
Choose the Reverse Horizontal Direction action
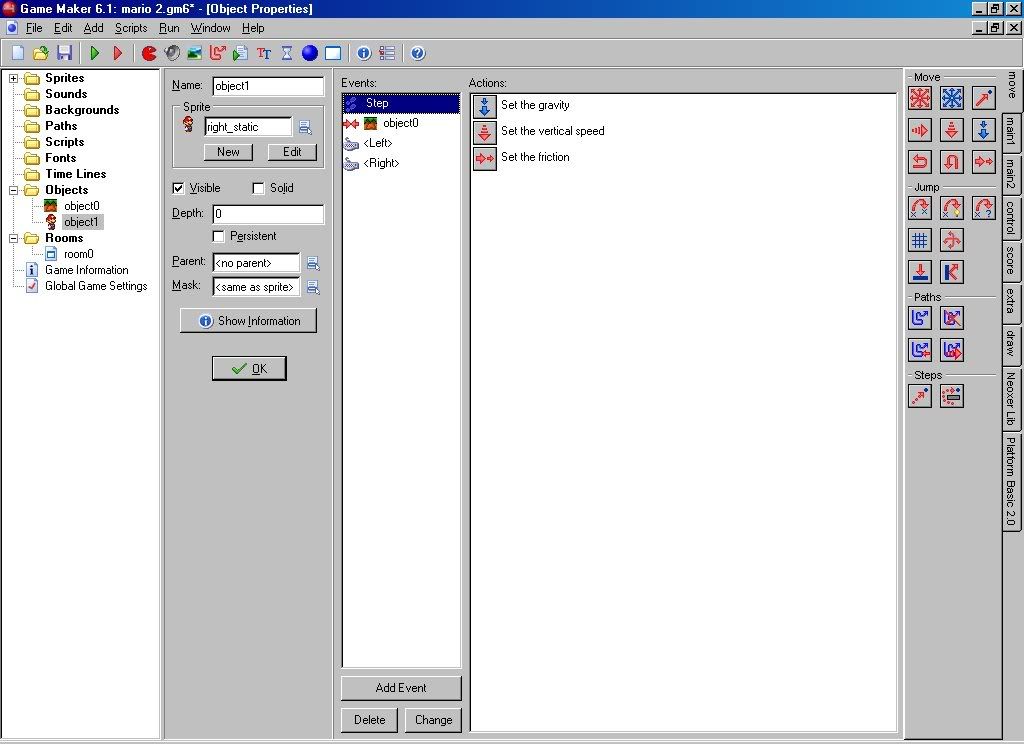click(x=920, y=162)
